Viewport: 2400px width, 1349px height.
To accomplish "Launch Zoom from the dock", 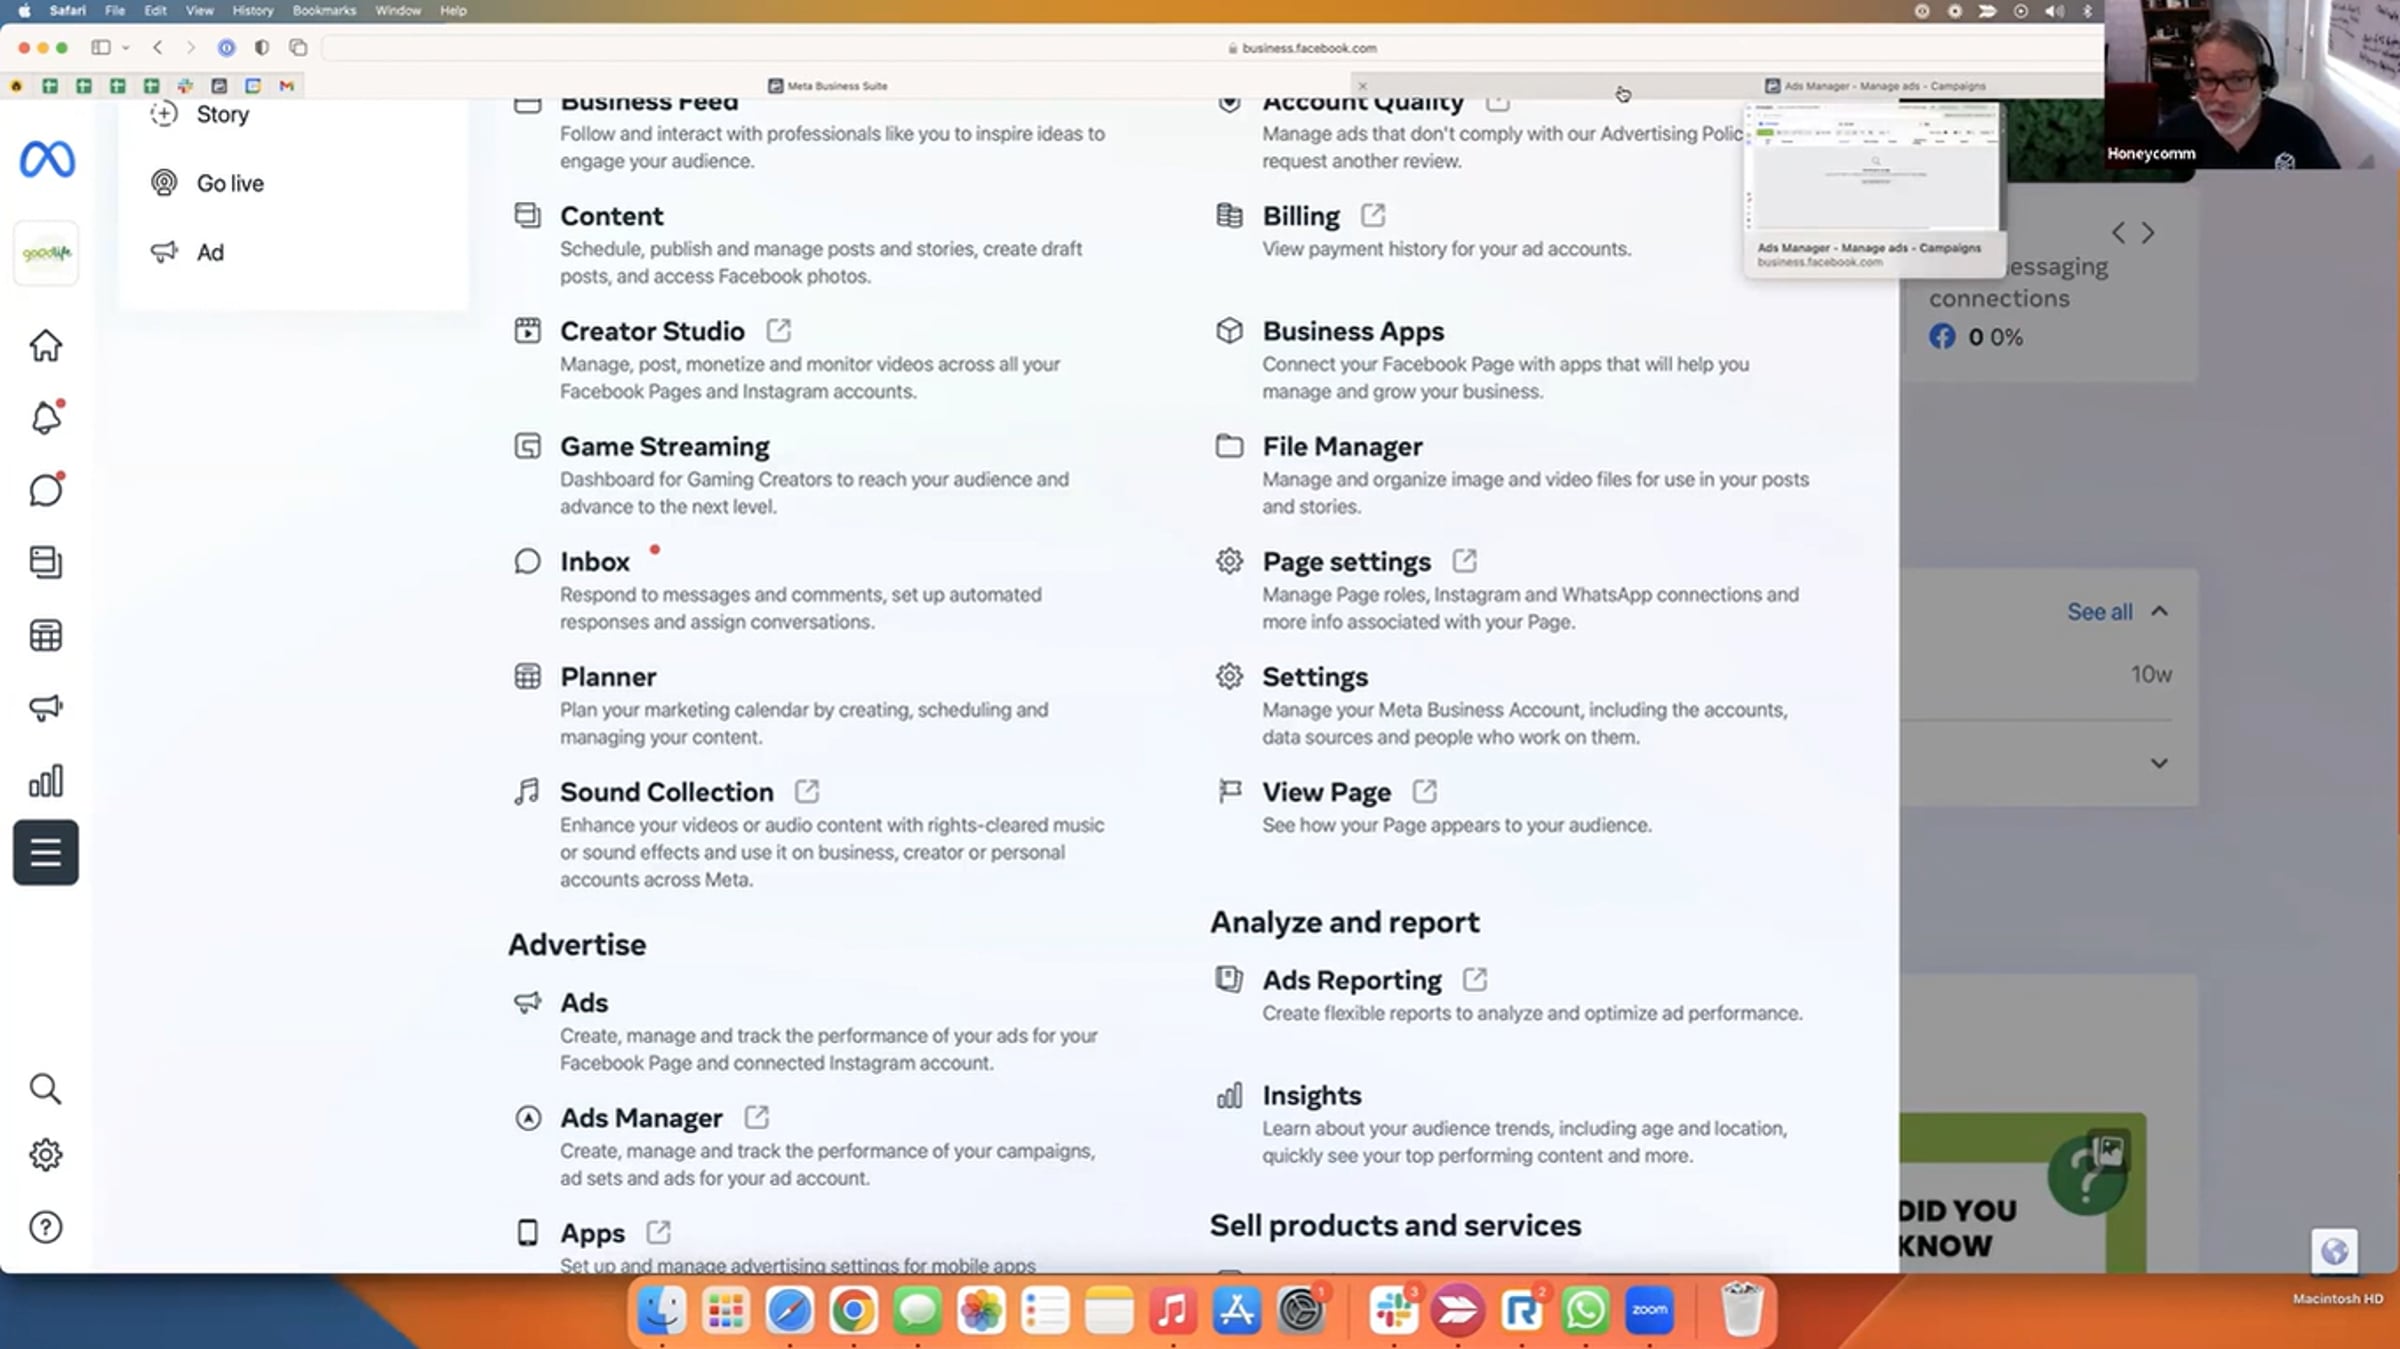I will [x=1649, y=1311].
